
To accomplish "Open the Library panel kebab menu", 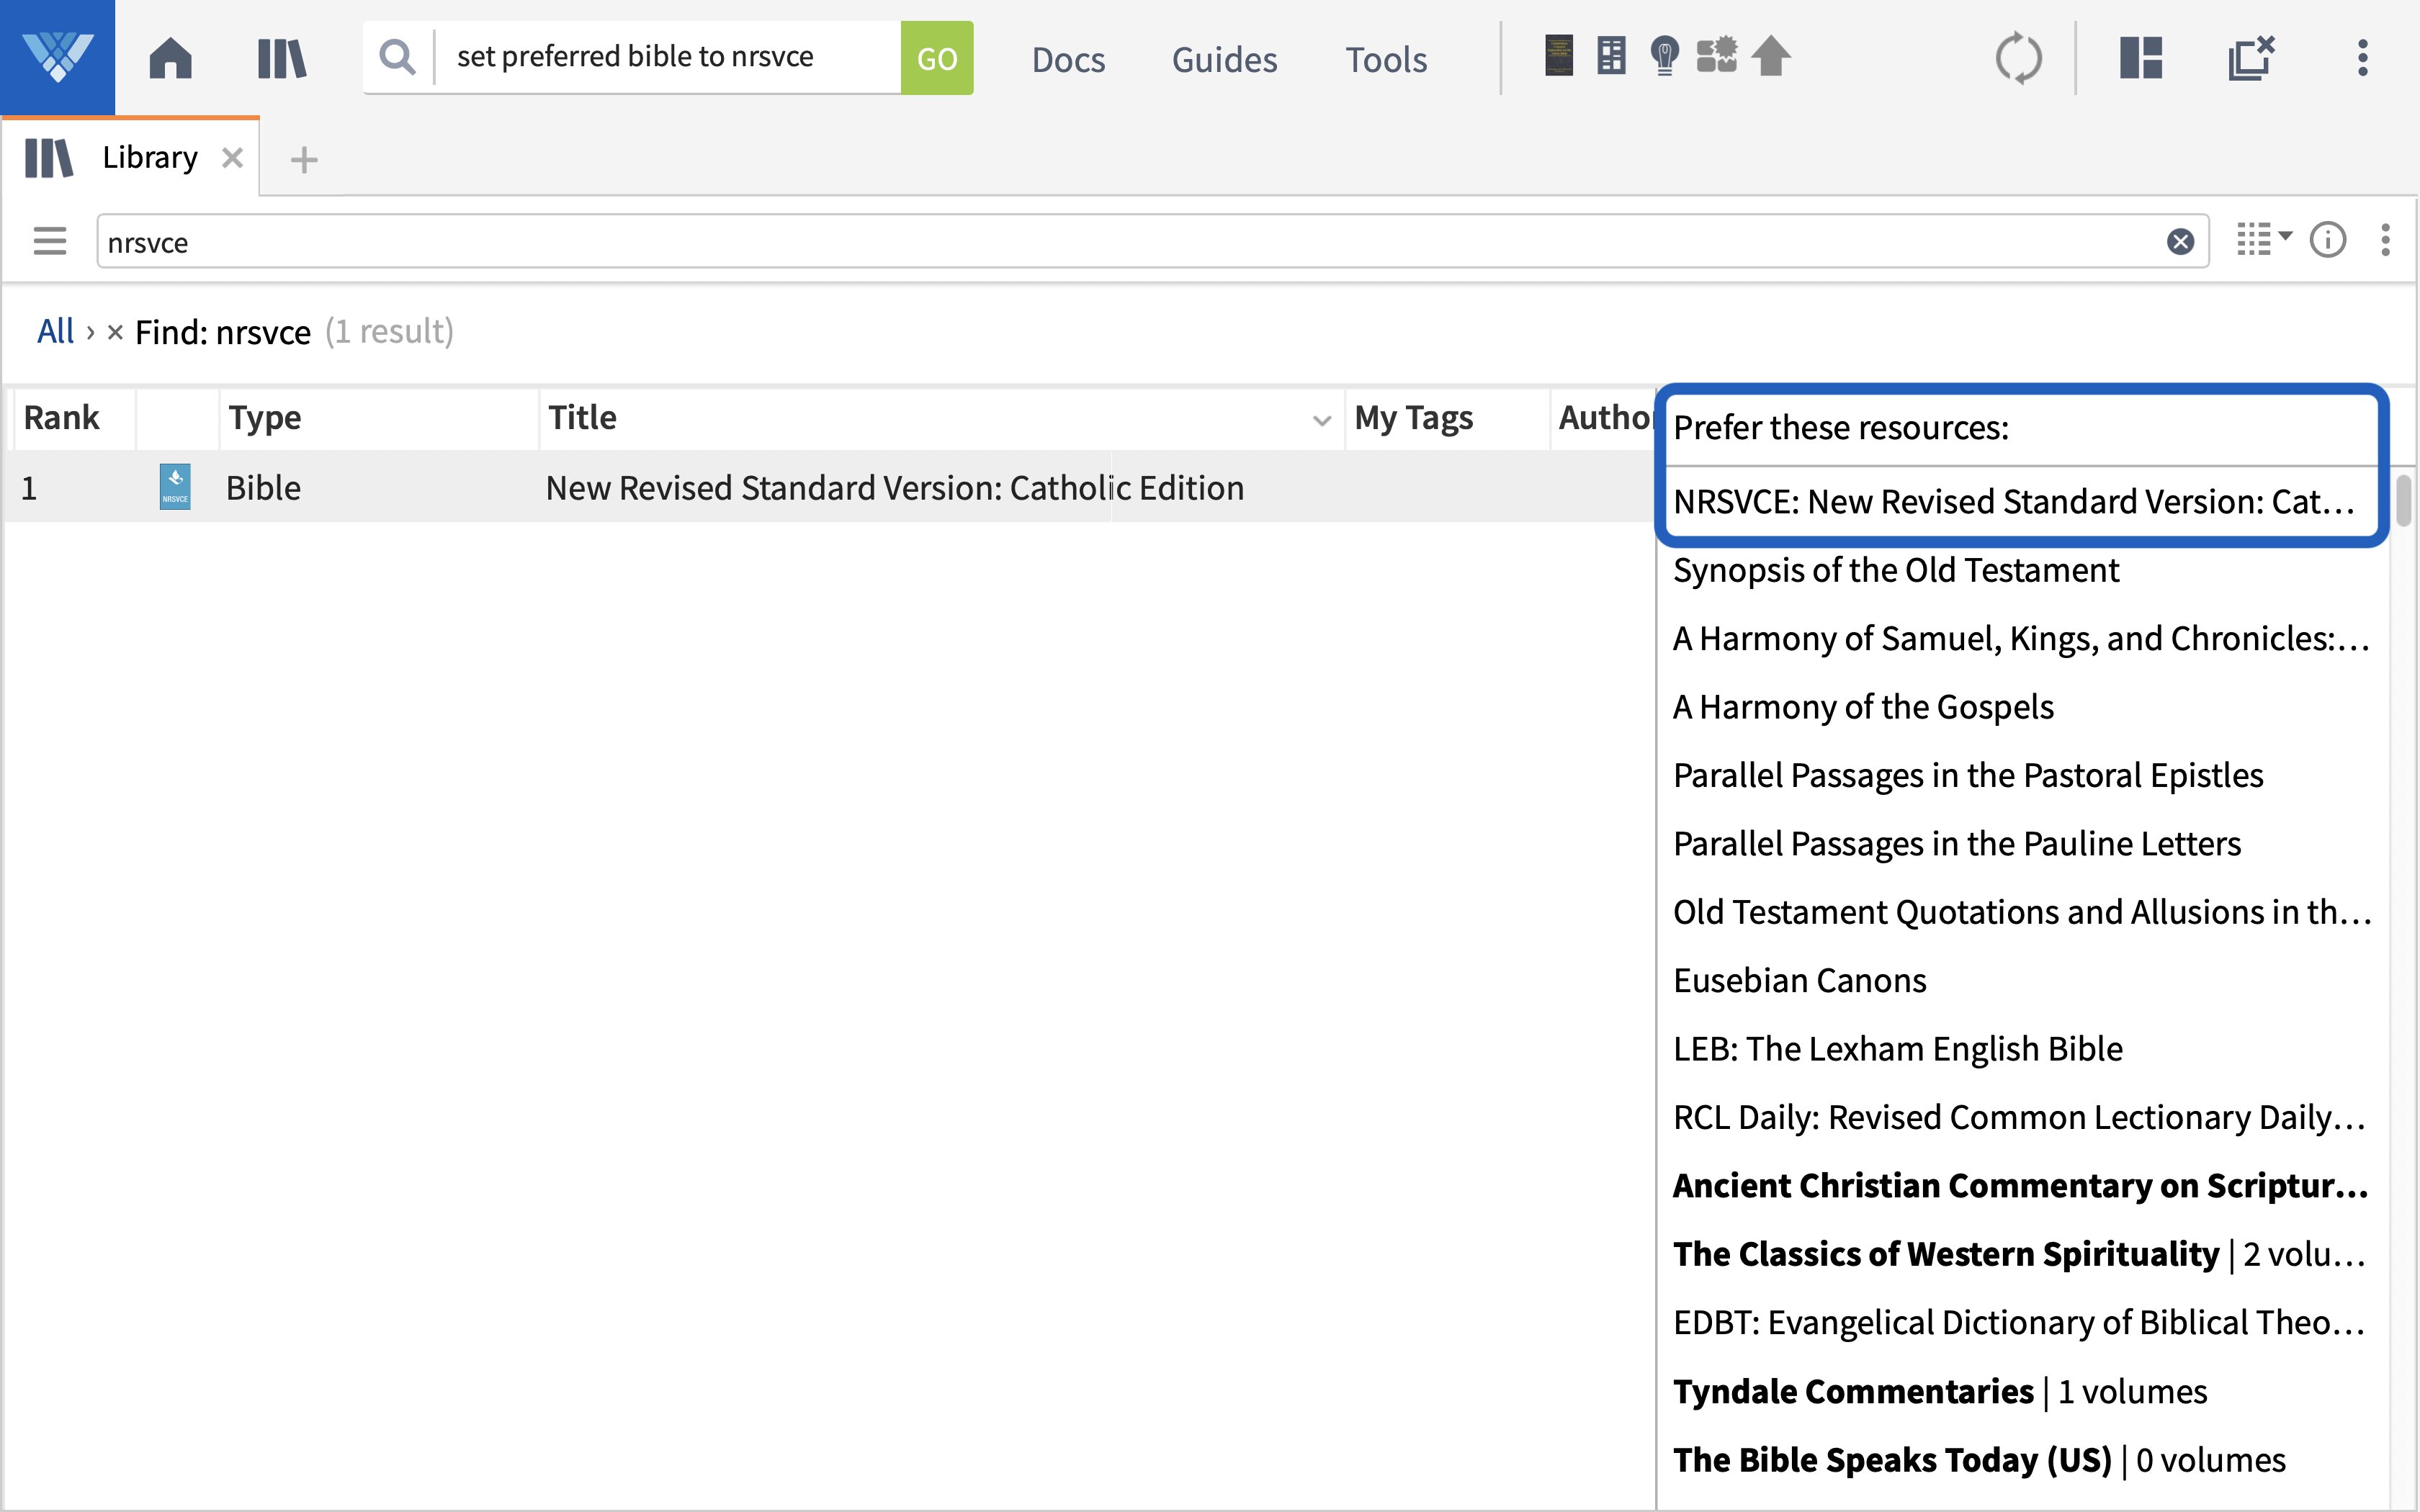I will tap(2386, 240).
